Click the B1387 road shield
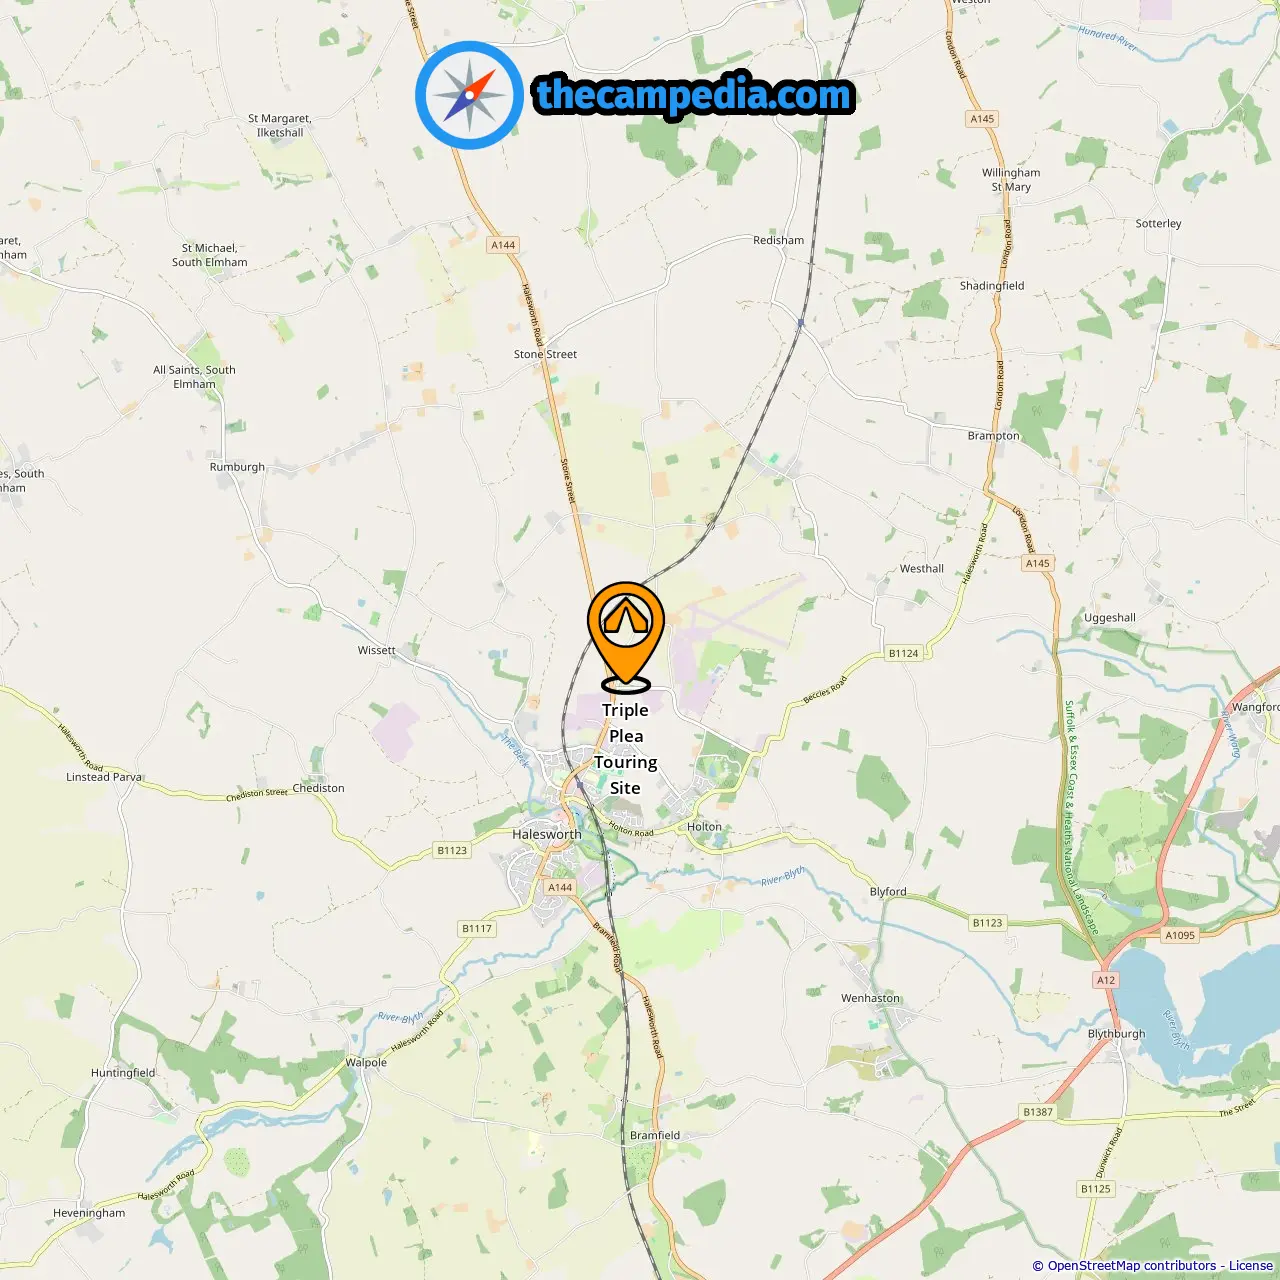The height and width of the screenshot is (1280, 1280). (1038, 1112)
